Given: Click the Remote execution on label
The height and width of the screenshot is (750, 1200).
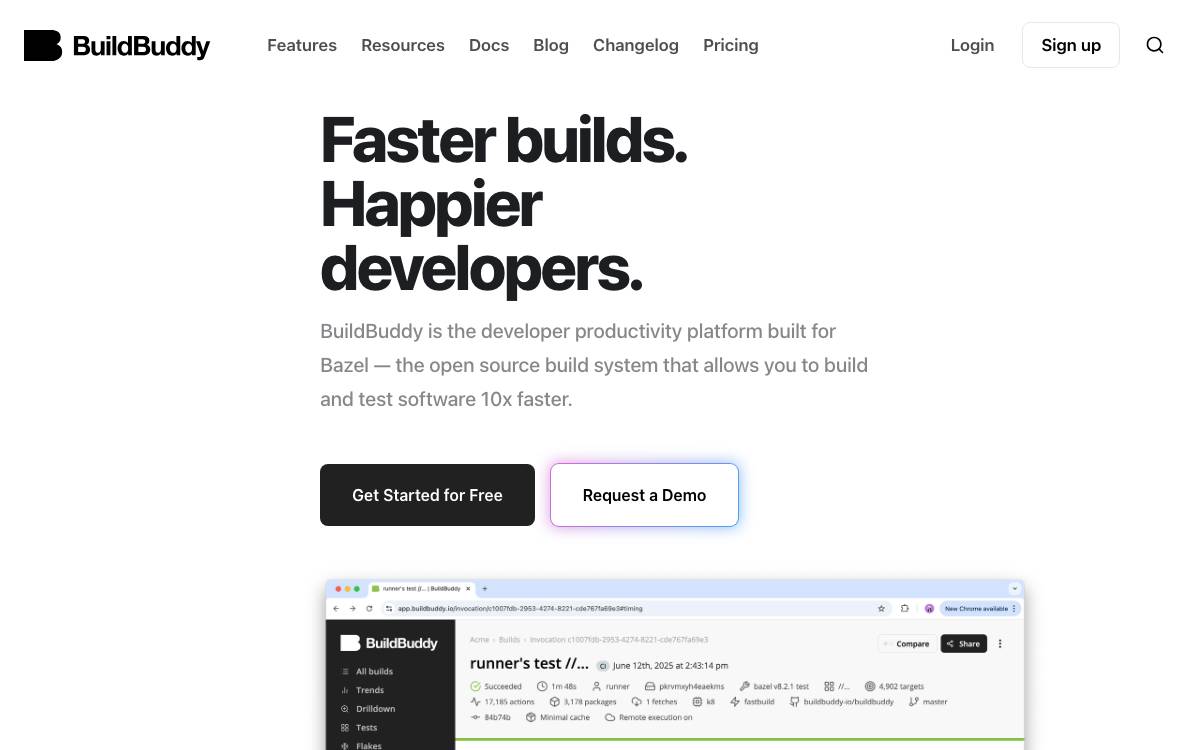Looking at the screenshot, I should point(648,717).
